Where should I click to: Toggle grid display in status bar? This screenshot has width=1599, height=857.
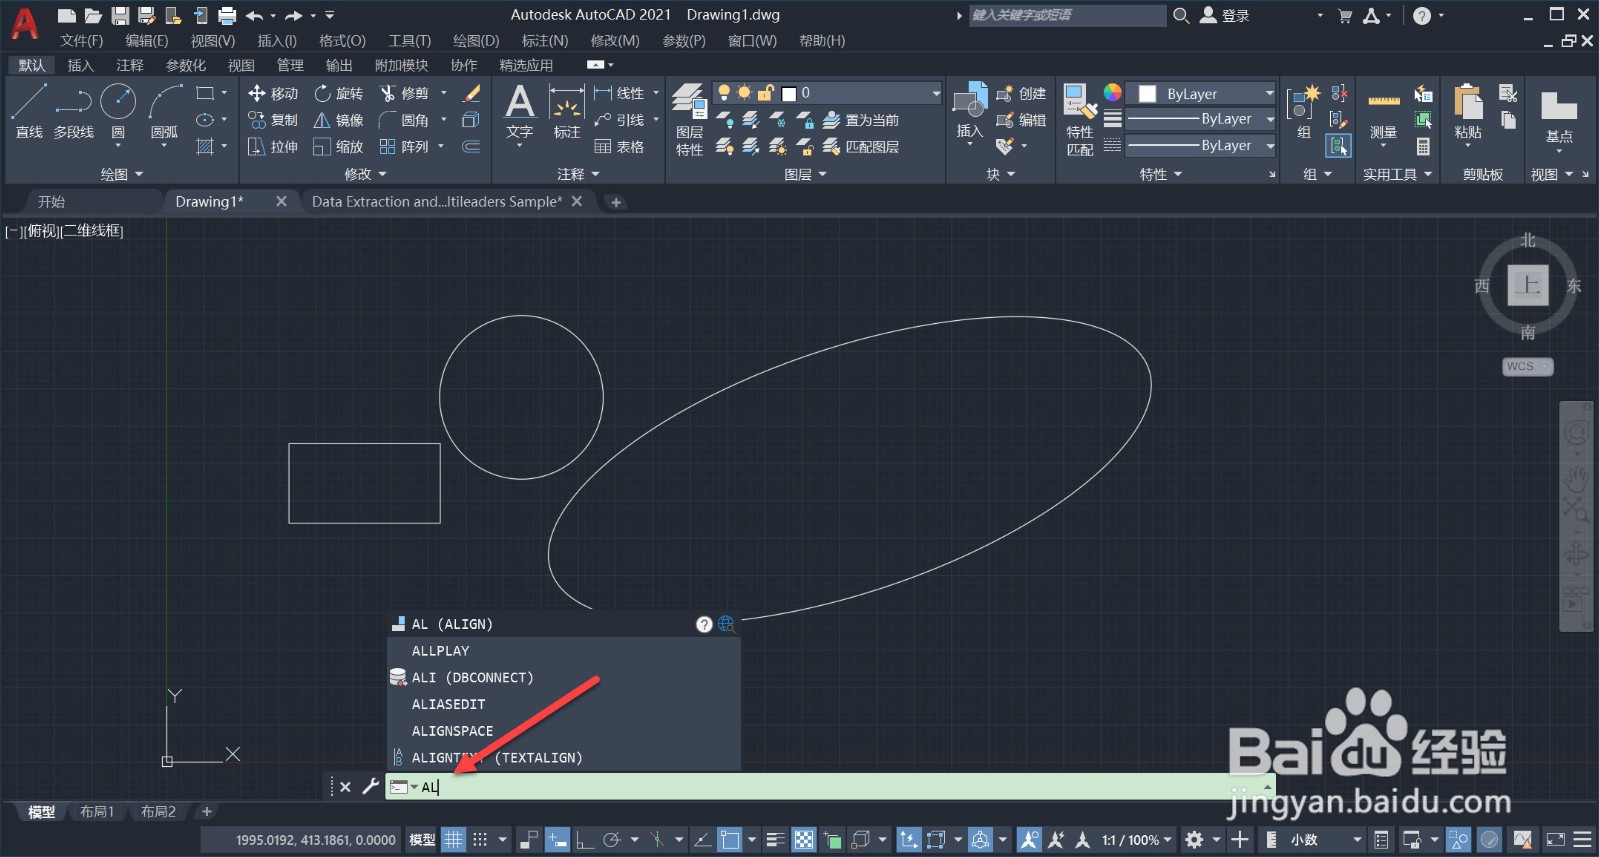(x=454, y=840)
